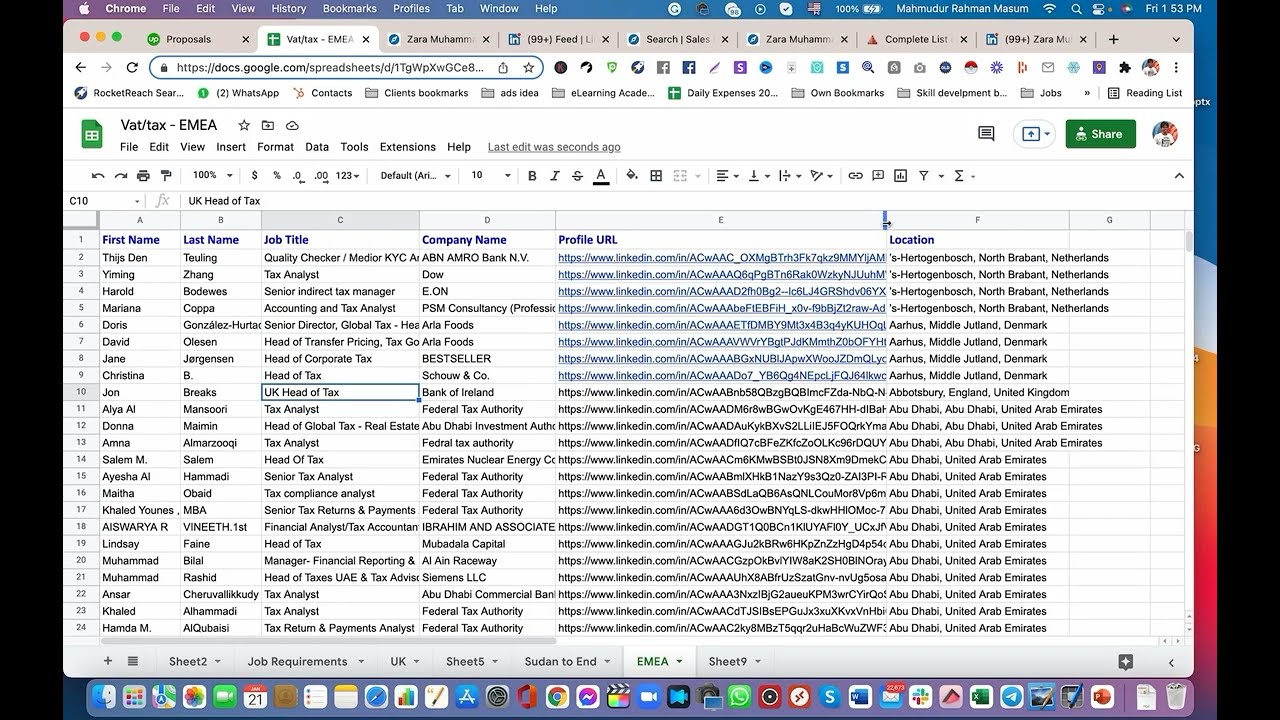
Task: Click the Present to meeting icon
Action: [x=1035, y=134]
